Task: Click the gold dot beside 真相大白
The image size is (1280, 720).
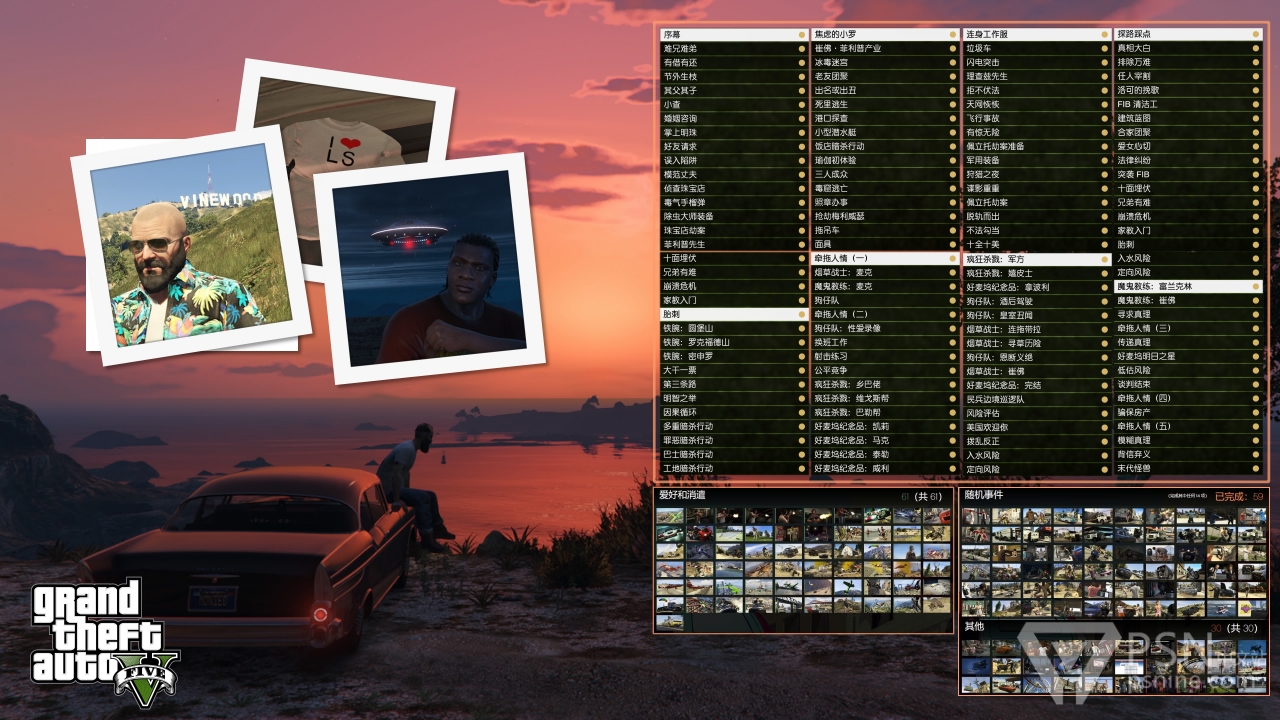Action: click(1254, 48)
